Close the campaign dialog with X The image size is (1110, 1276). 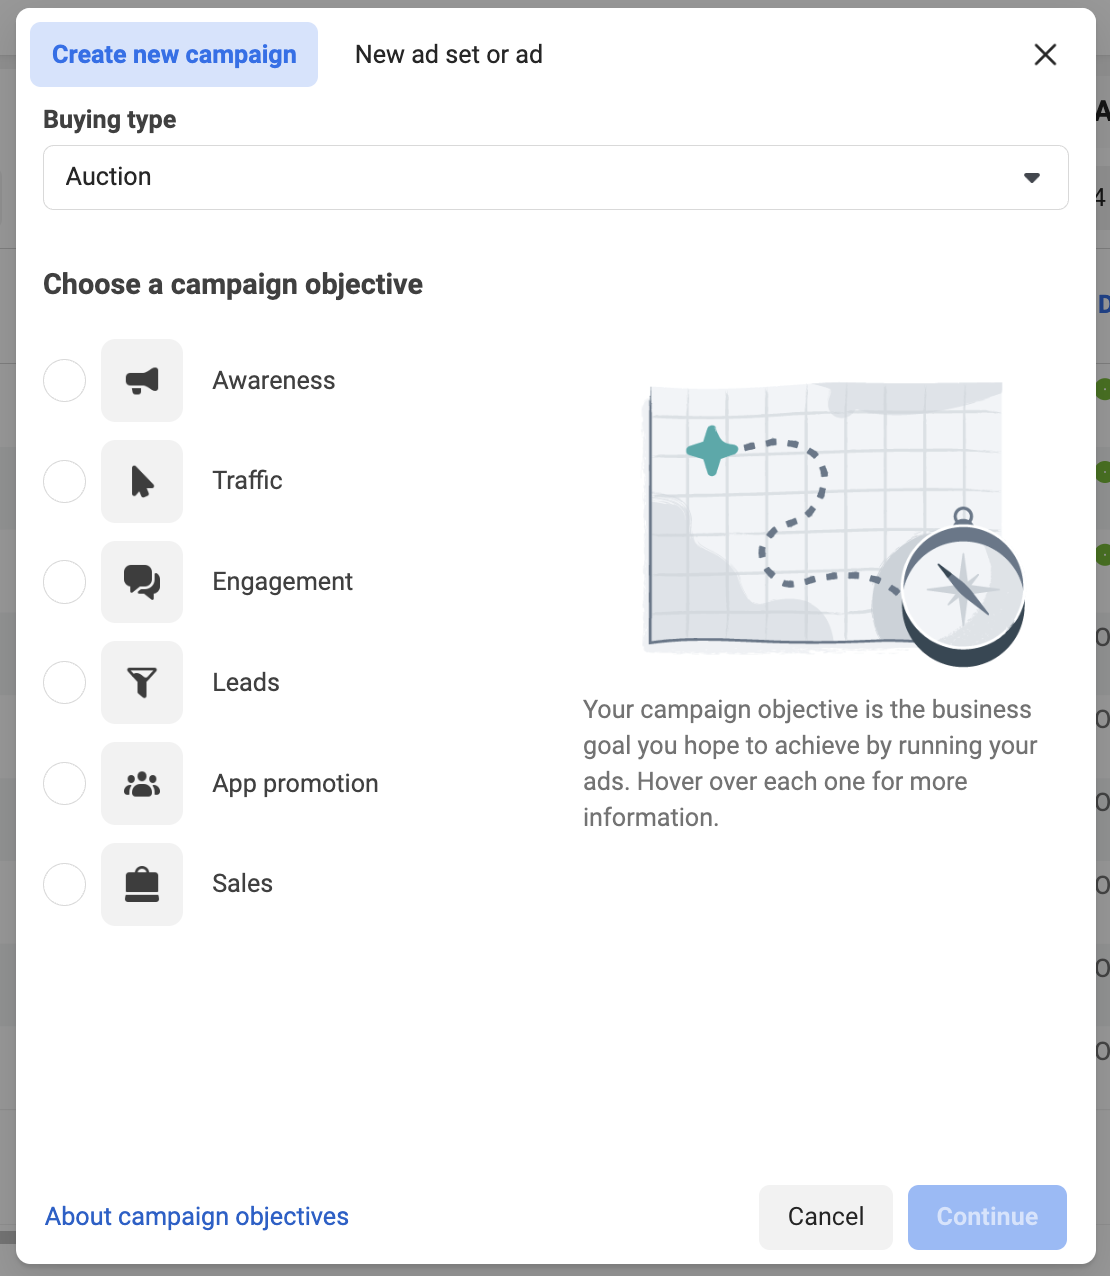(1045, 55)
